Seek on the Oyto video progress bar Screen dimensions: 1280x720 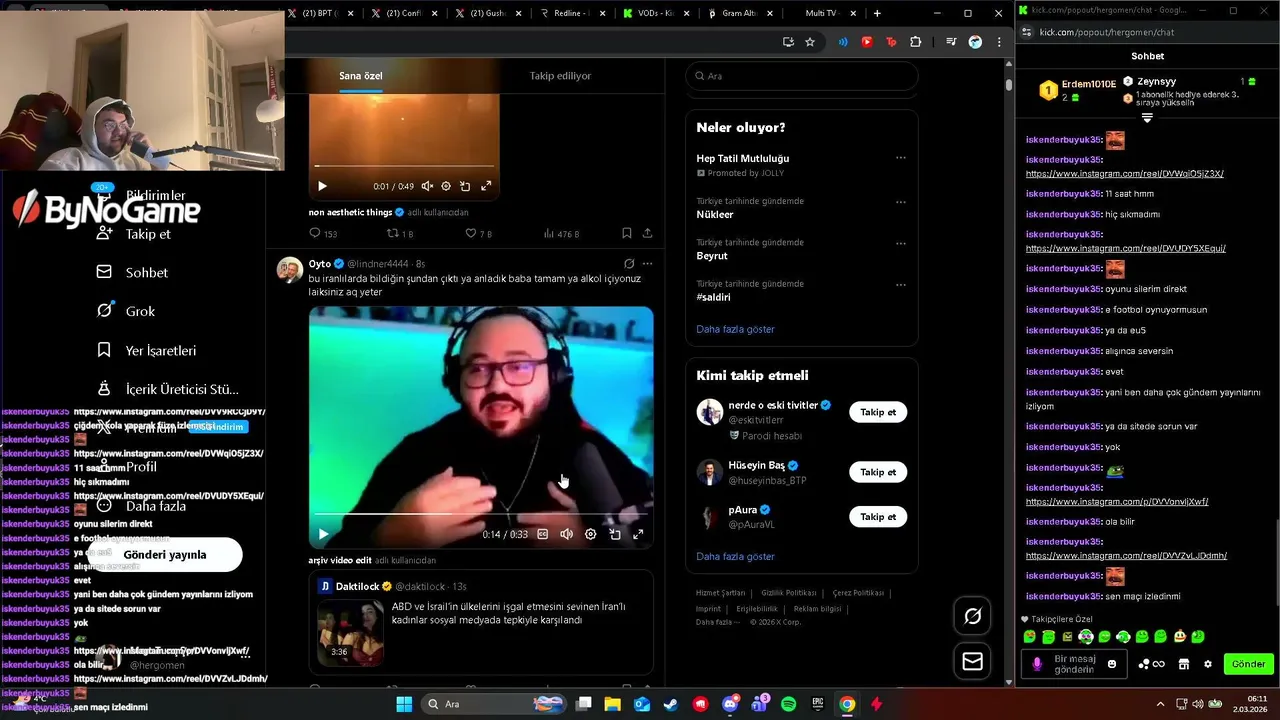point(481,515)
